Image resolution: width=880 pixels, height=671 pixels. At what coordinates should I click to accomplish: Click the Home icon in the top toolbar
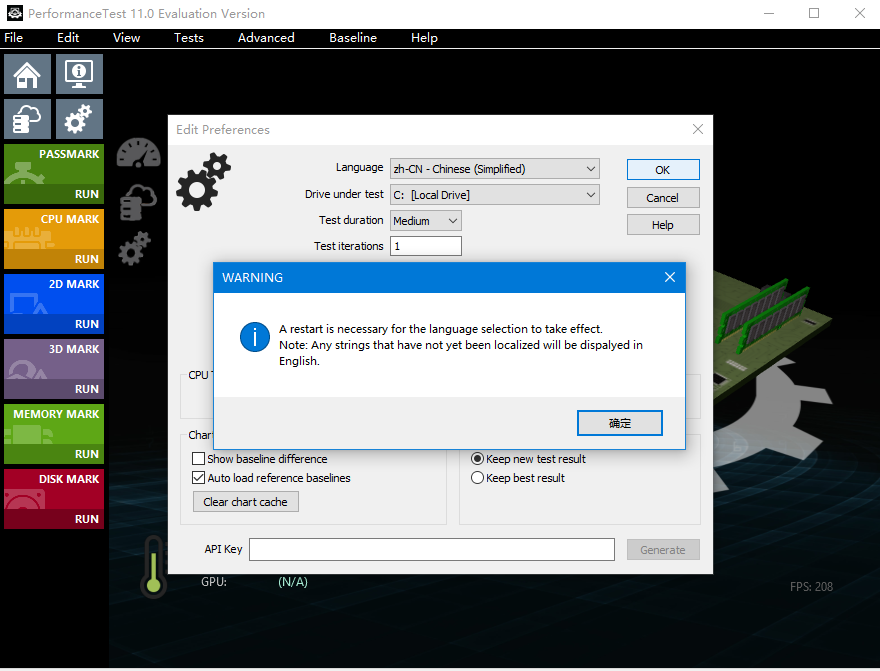pyautogui.click(x=27, y=73)
